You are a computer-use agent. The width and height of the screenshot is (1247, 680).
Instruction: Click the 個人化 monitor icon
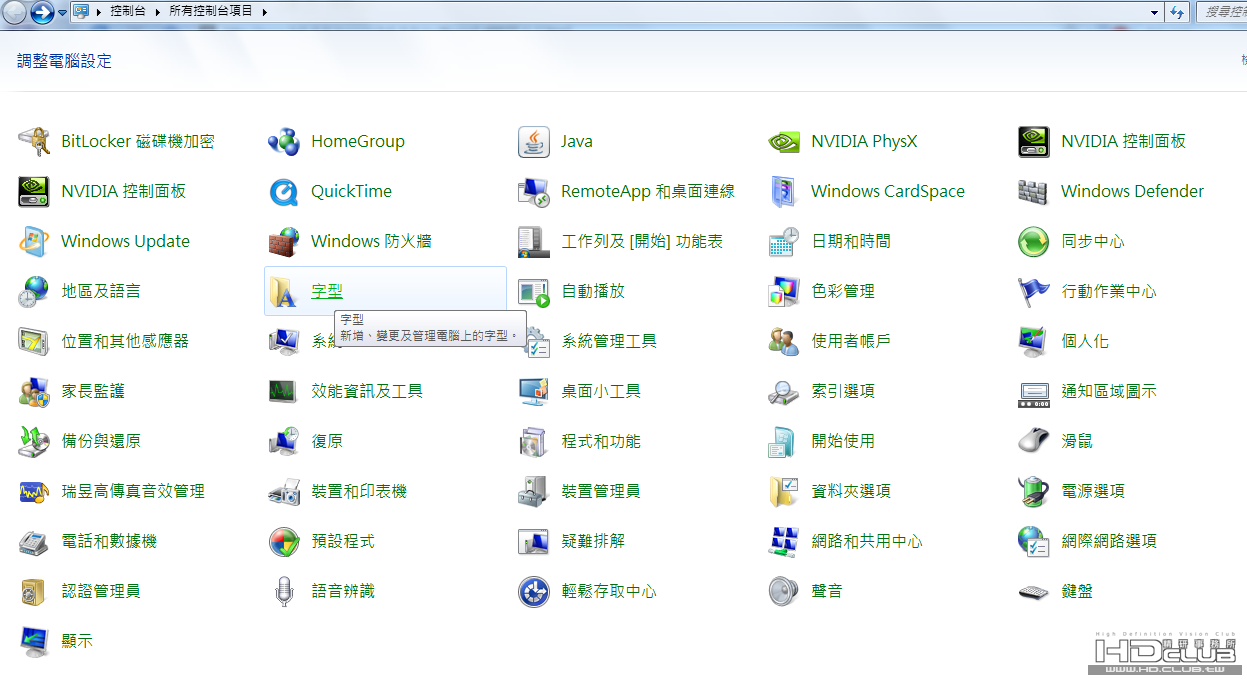click(x=1034, y=342)
